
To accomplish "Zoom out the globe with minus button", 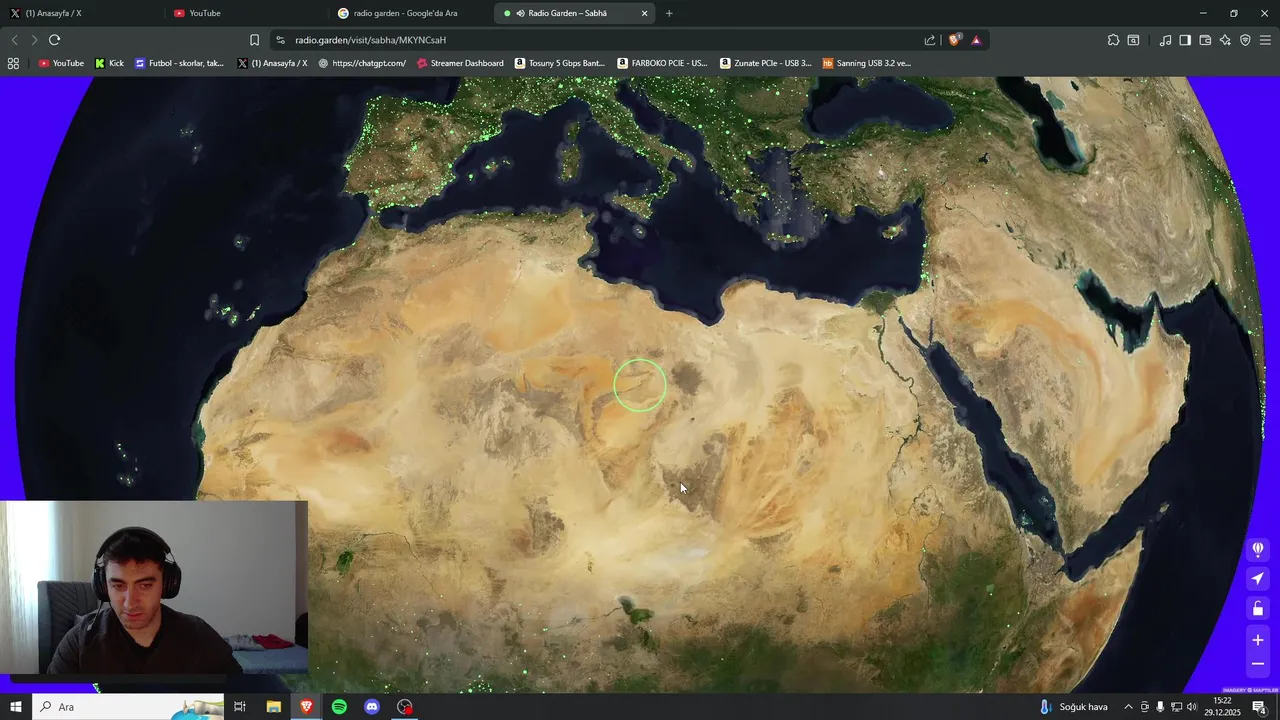I will [1258, 664].
